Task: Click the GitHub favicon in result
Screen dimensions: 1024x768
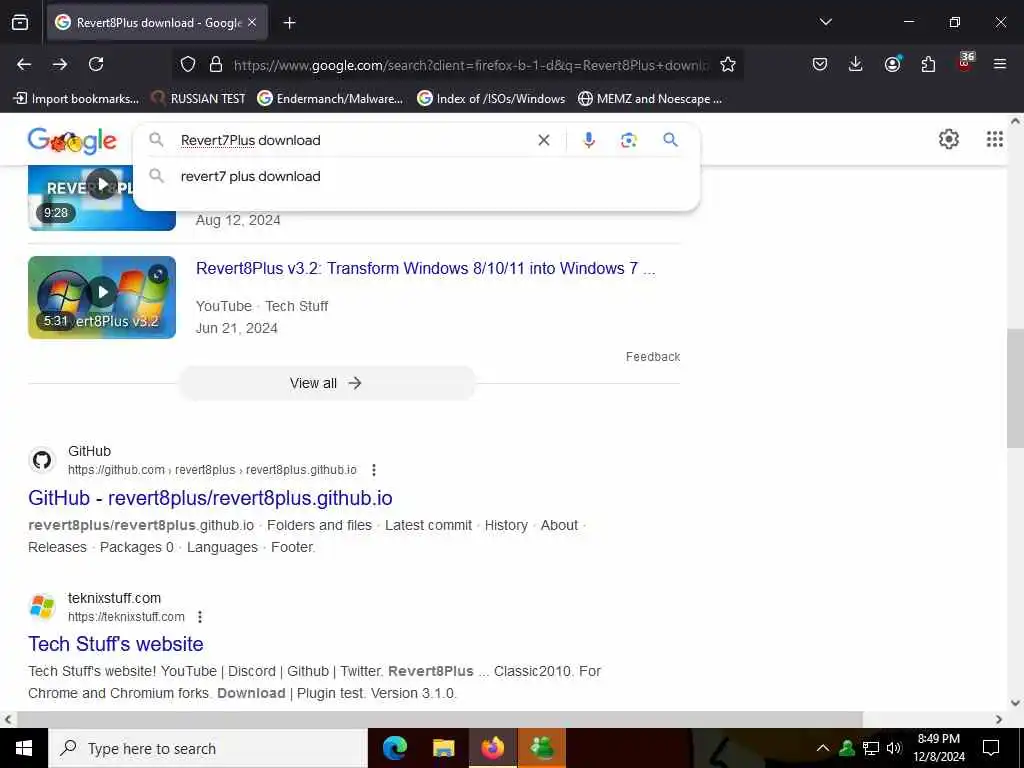Action: click(42, 460)
